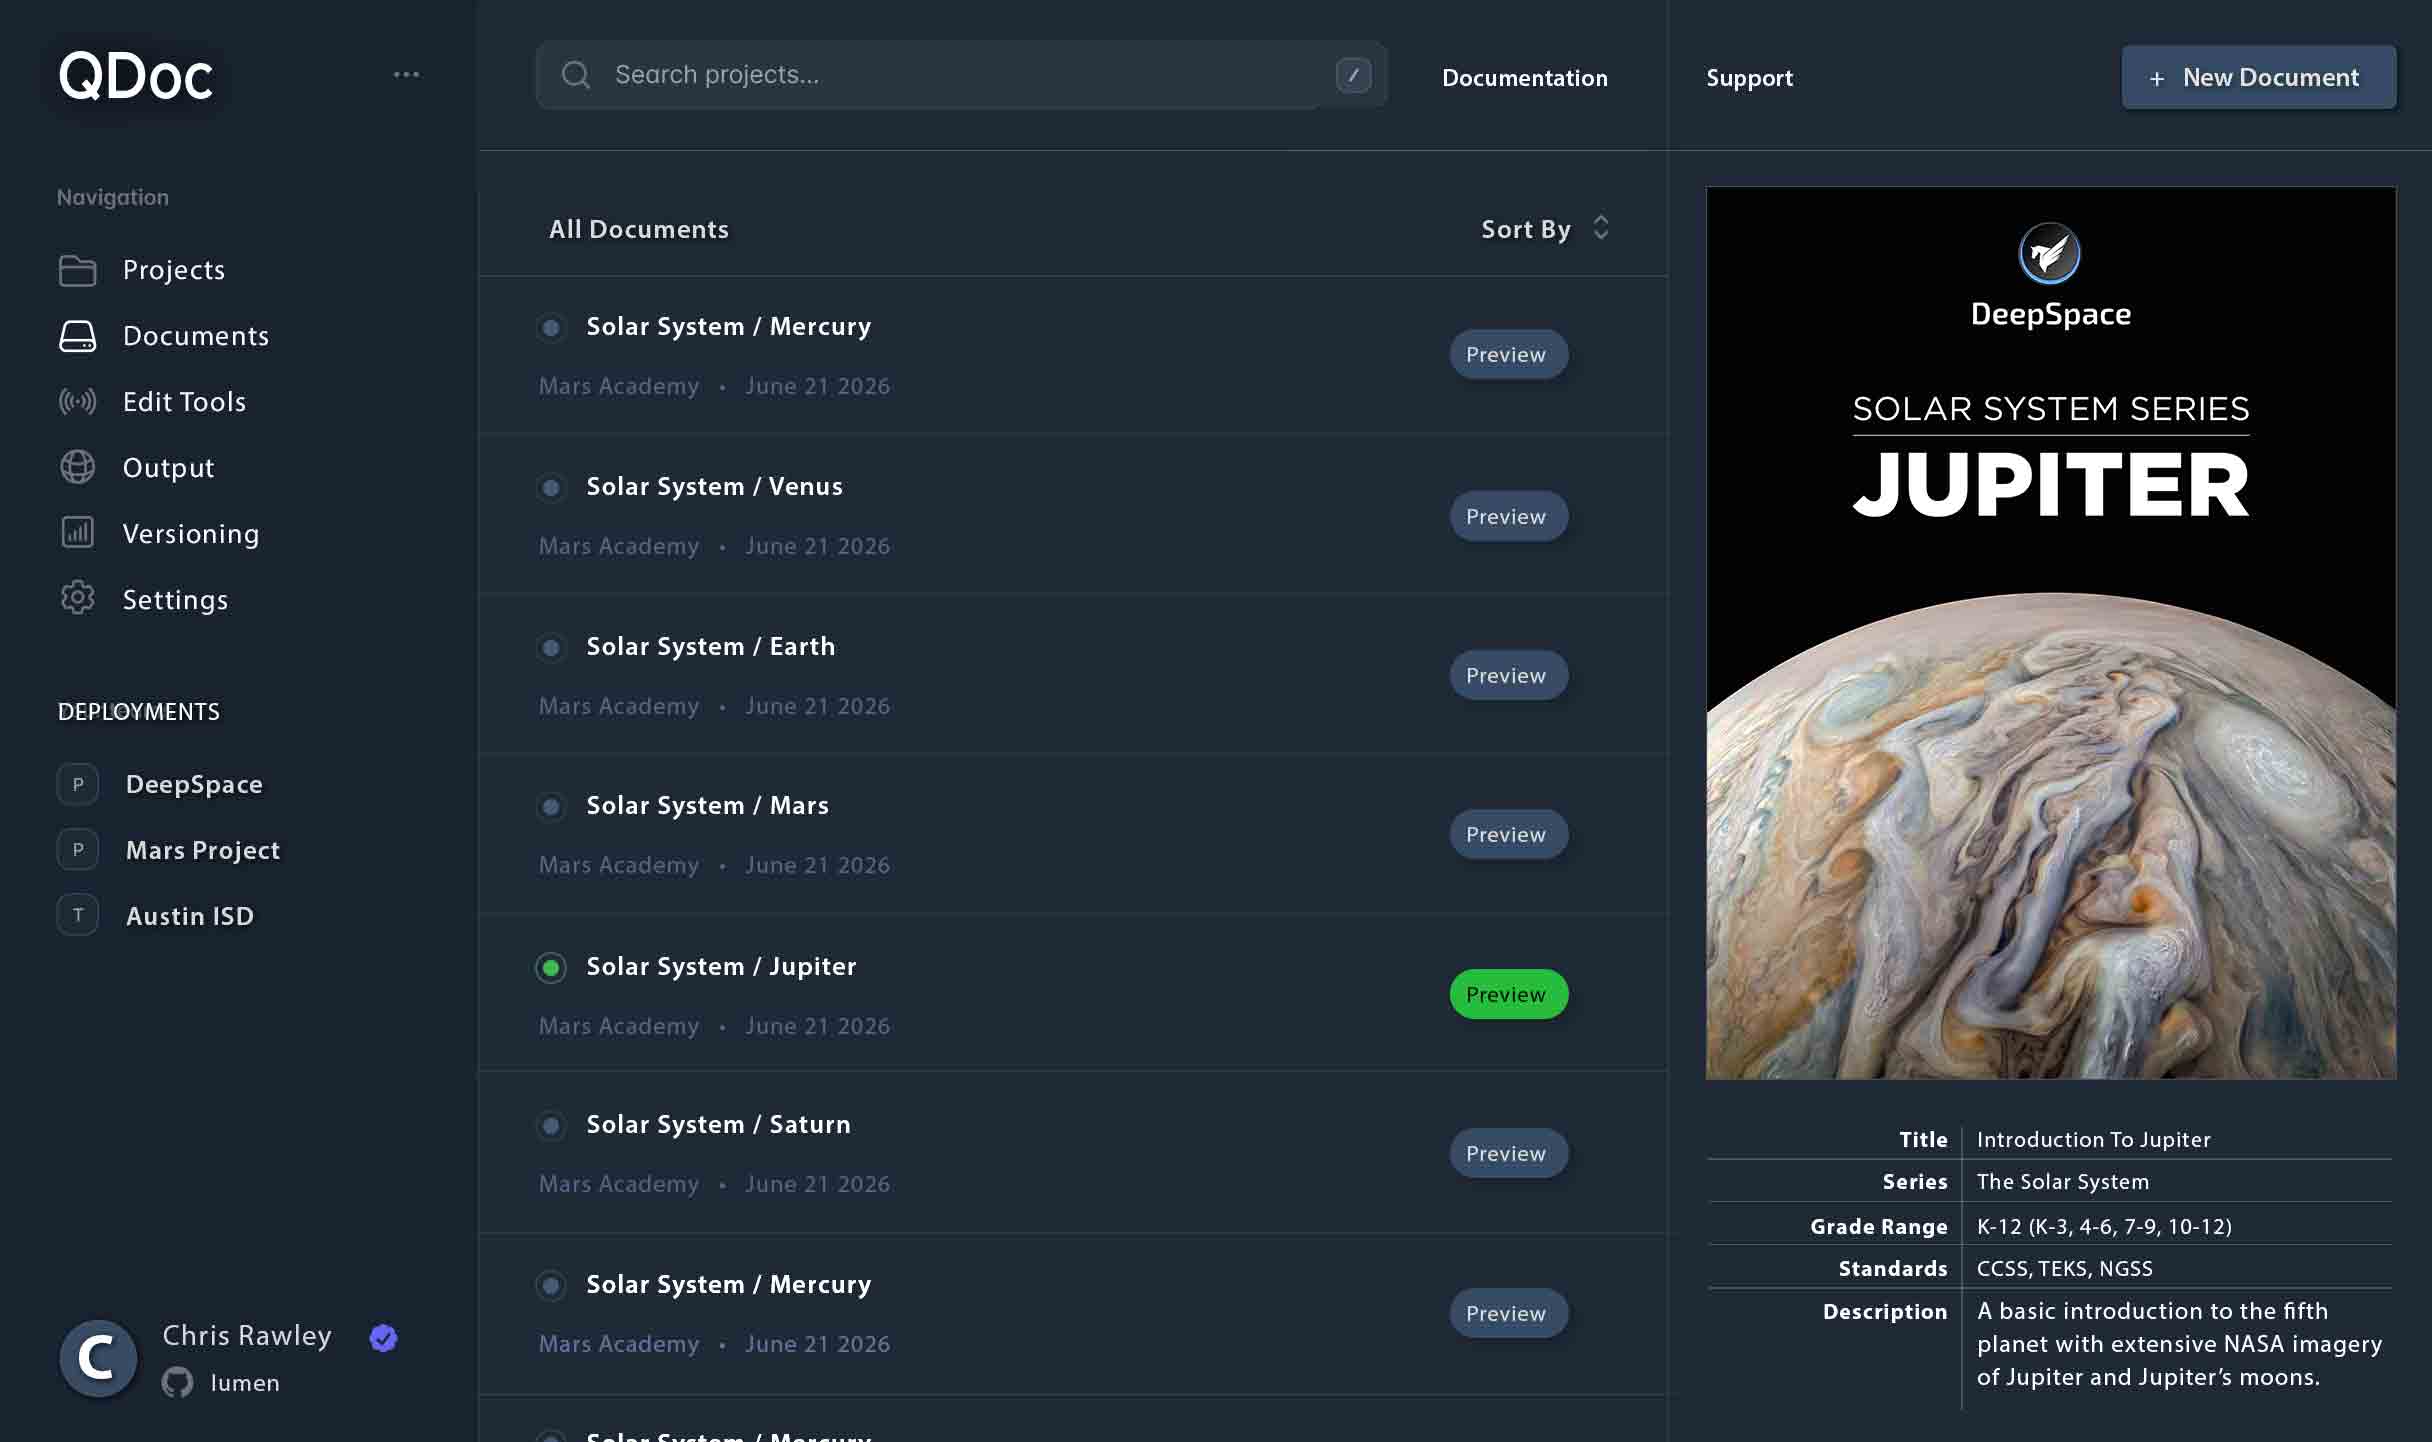Screen dimensions: 2432x1442
Task: Click the Solar System / Saturn title
Action: tap(718, 1125)
